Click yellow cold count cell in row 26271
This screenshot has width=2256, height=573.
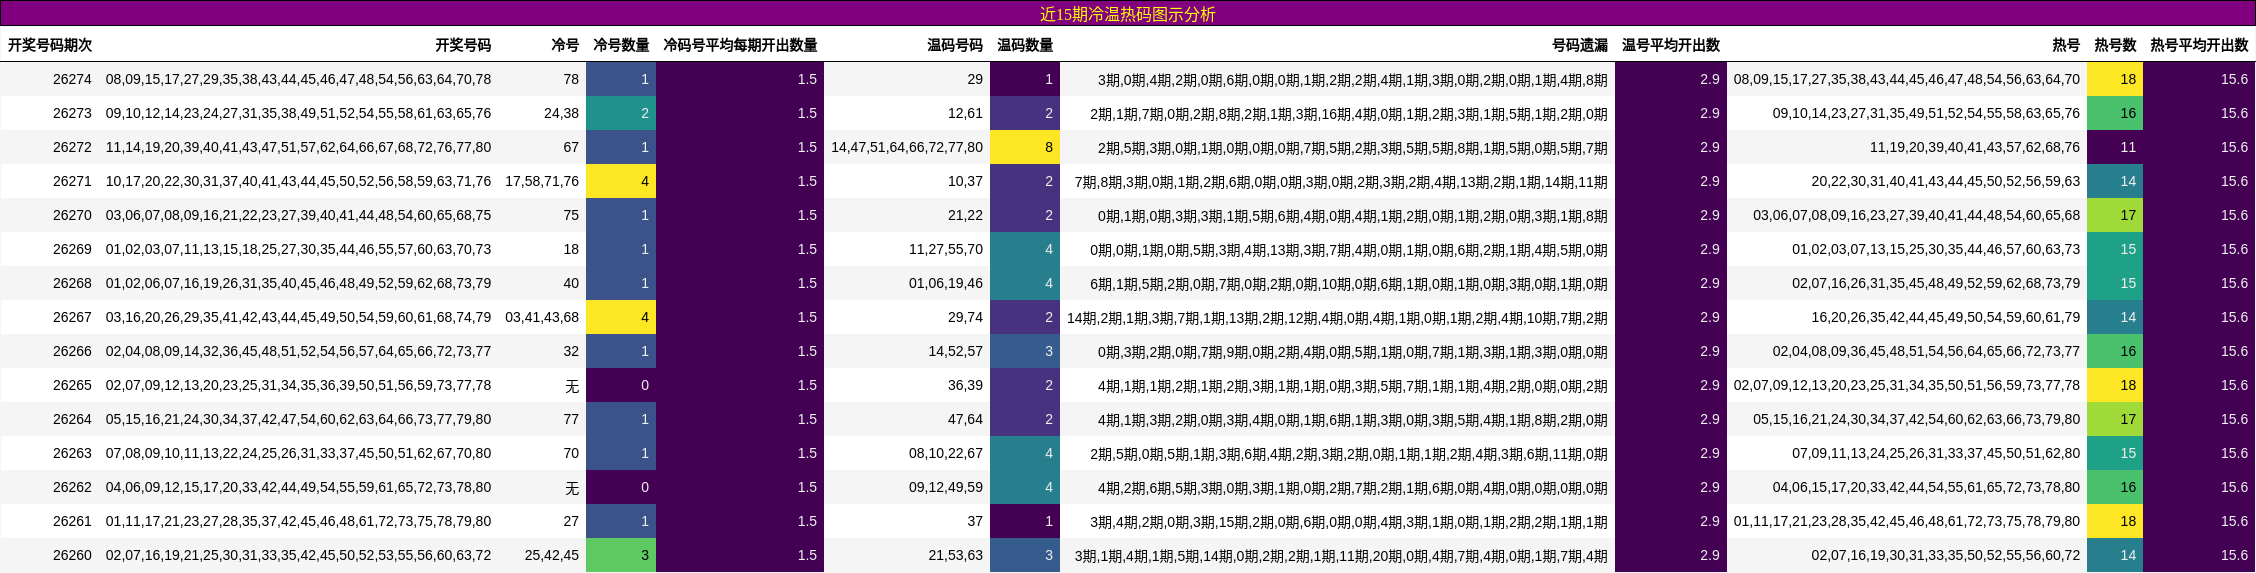point(621,181)
